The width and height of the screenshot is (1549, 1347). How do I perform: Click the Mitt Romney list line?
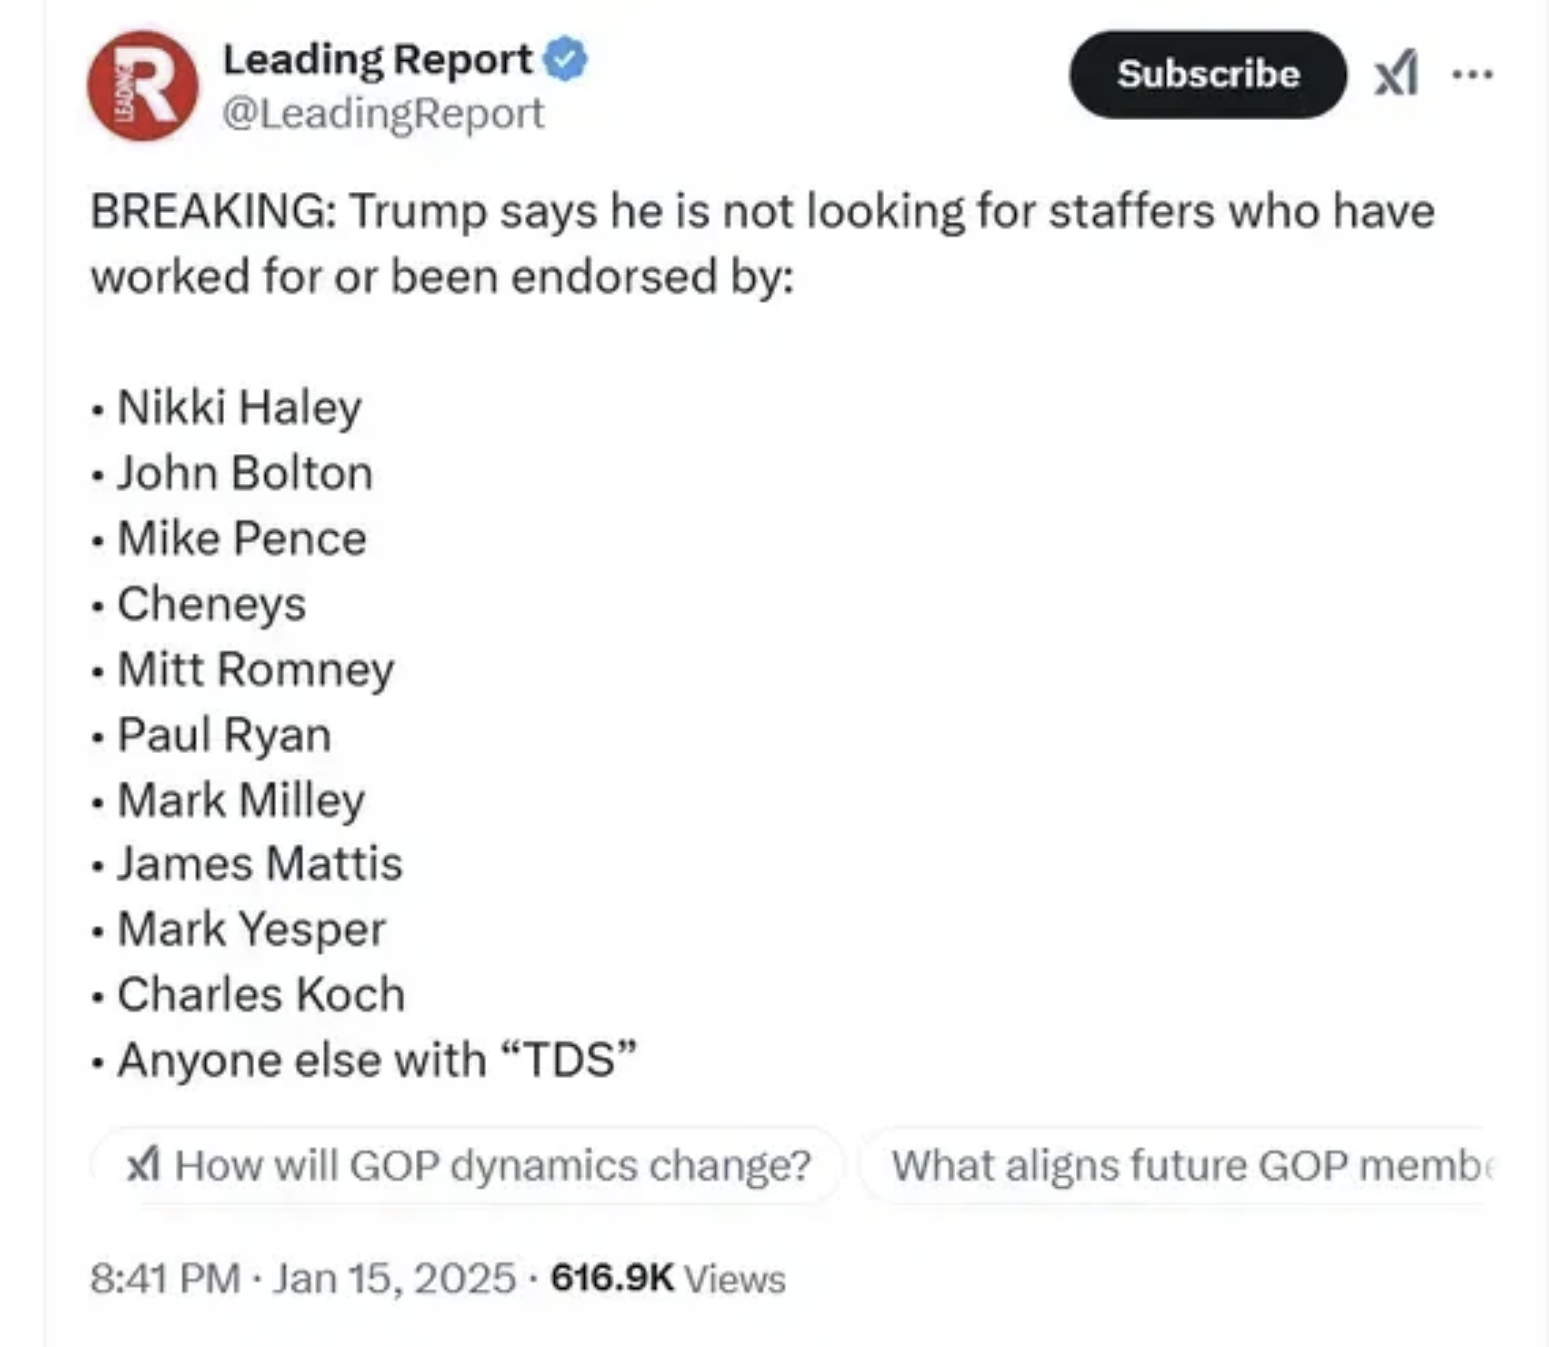[x=256, y=669]
